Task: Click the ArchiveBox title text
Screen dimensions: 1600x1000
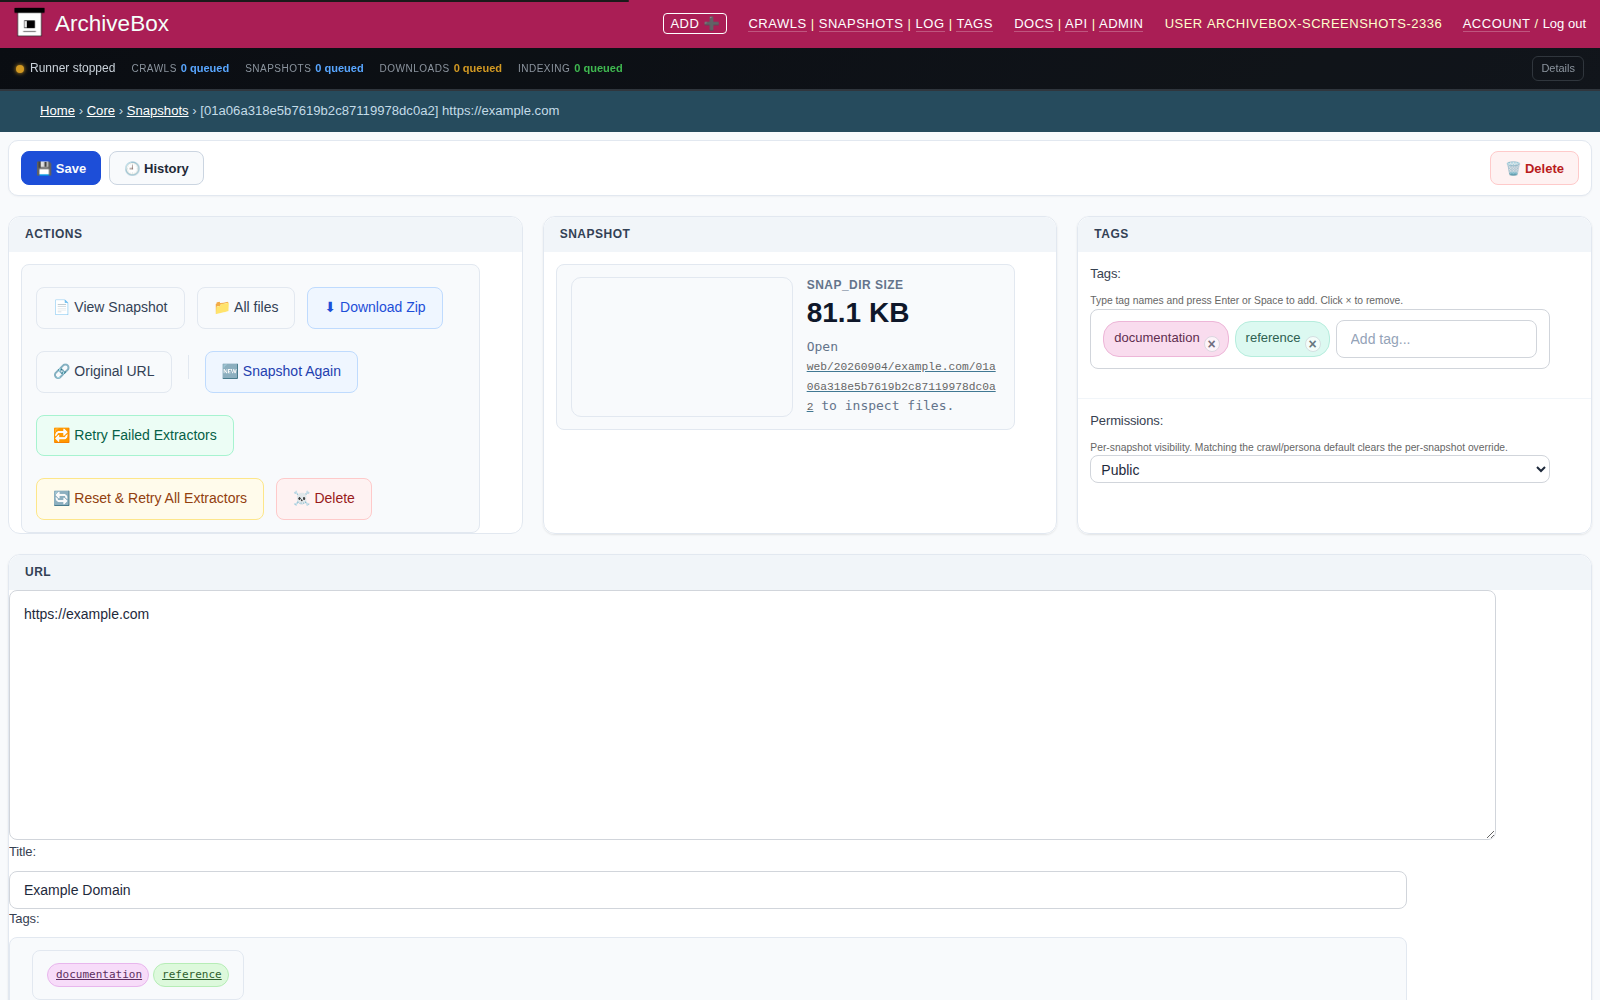Action: [x=112, y=24]
